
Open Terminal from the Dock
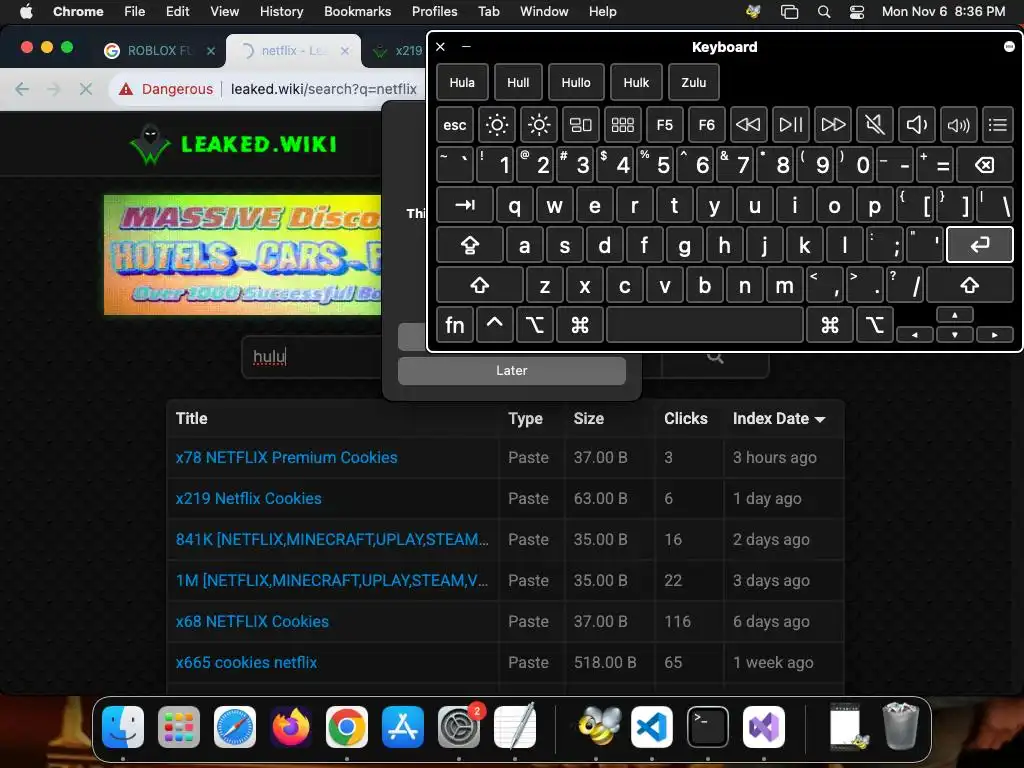coord(708,727)
